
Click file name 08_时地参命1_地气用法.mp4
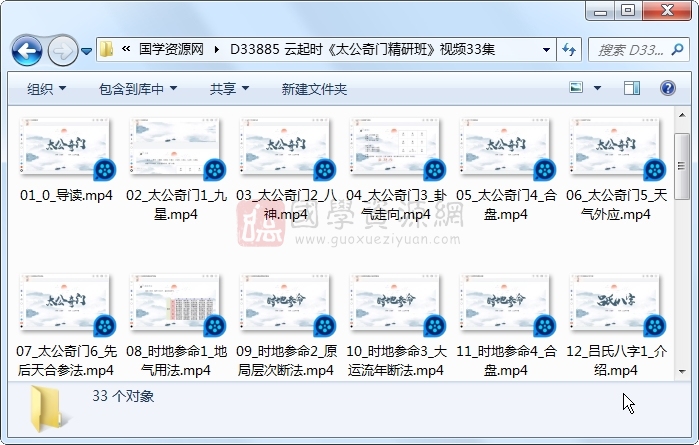(x=176, y=361)
